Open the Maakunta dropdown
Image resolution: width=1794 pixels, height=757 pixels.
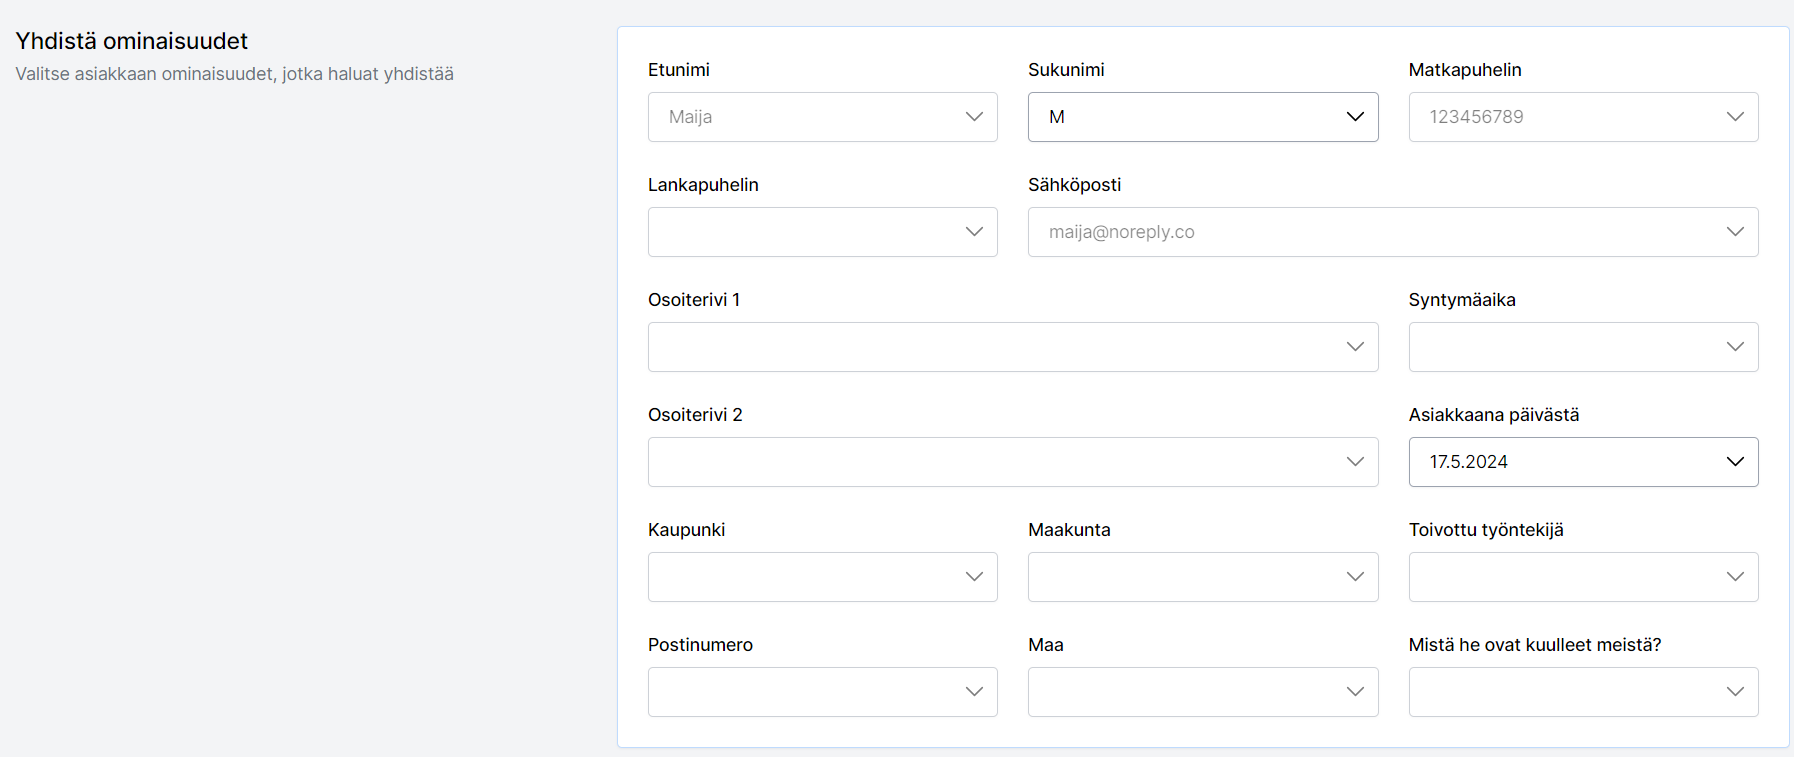point(1202,577)
